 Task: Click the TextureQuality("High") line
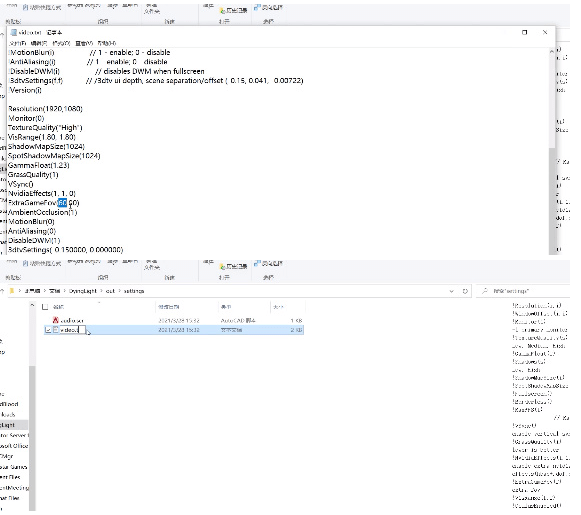tap(45, 128)
